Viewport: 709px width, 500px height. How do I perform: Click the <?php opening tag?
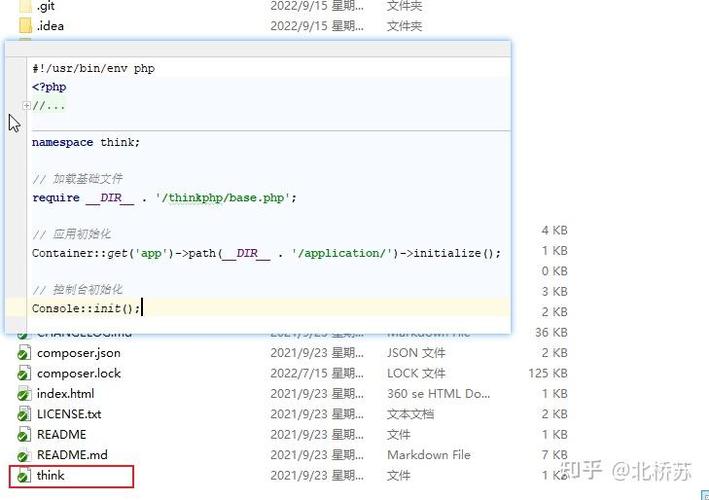(49, 87)
